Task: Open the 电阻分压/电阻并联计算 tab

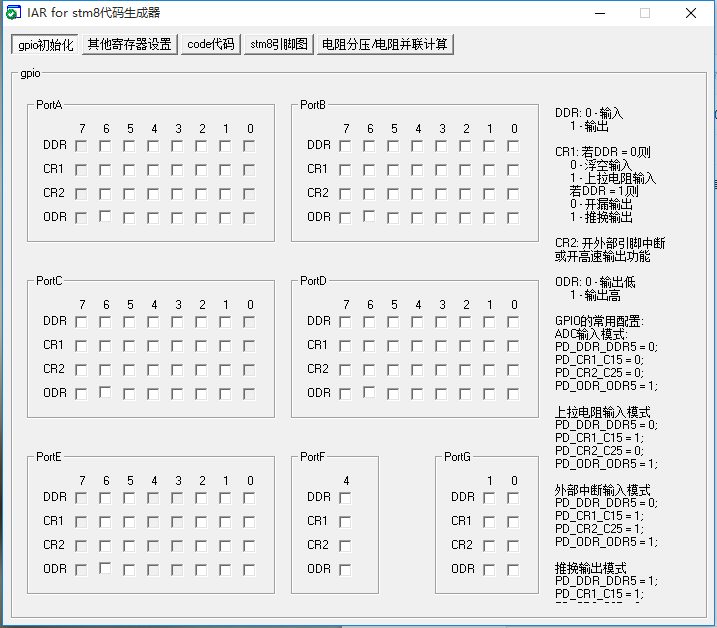Action: (x=385, y=44)
